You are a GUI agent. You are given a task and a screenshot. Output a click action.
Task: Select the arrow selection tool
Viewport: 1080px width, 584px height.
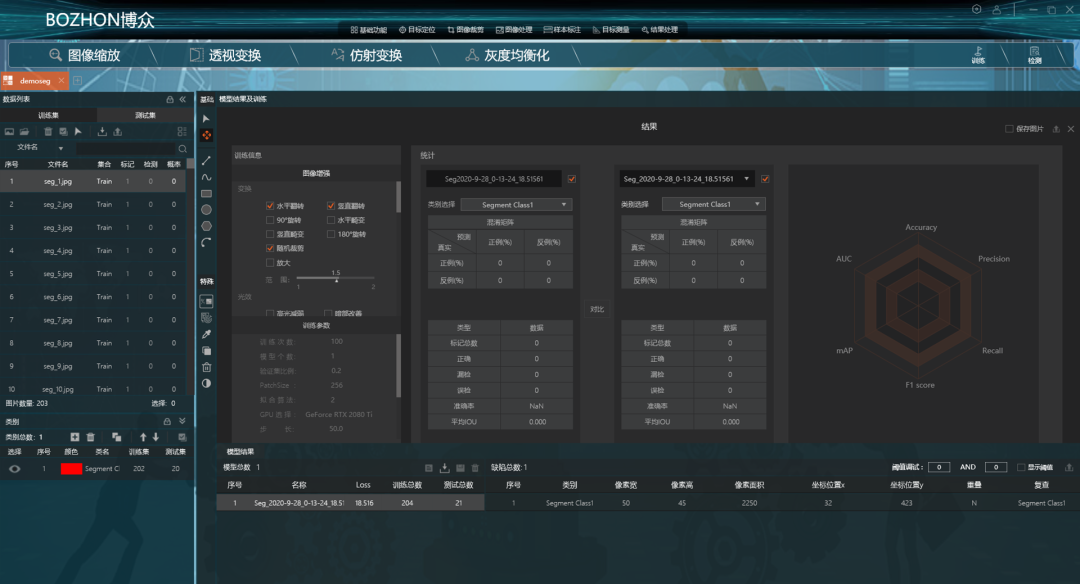207,118
